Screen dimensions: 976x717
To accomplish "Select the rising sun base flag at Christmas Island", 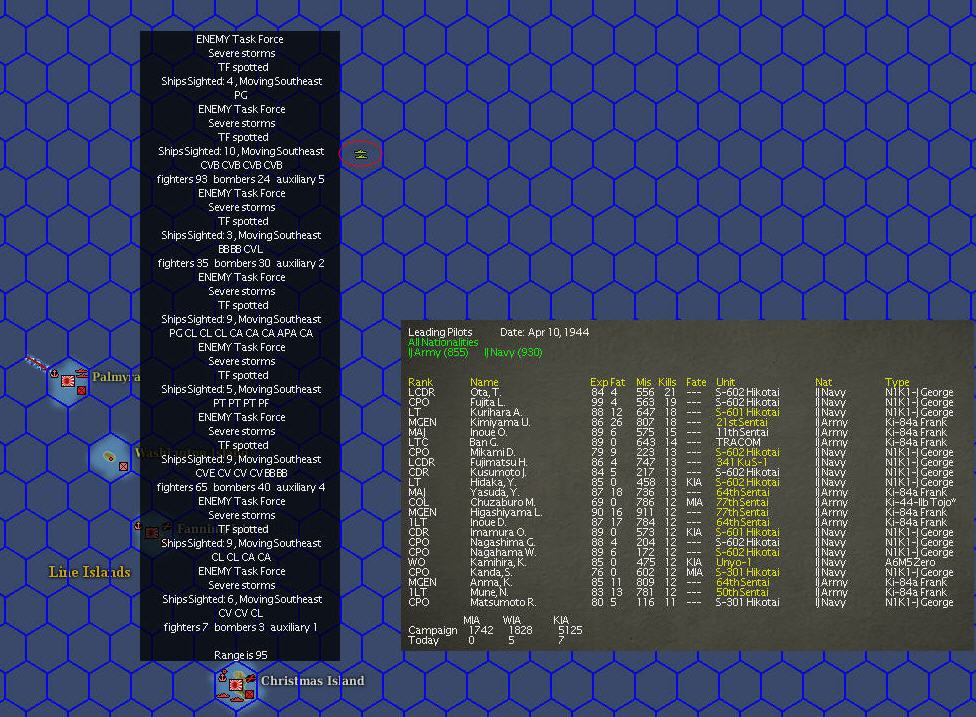I will (236, 685).
